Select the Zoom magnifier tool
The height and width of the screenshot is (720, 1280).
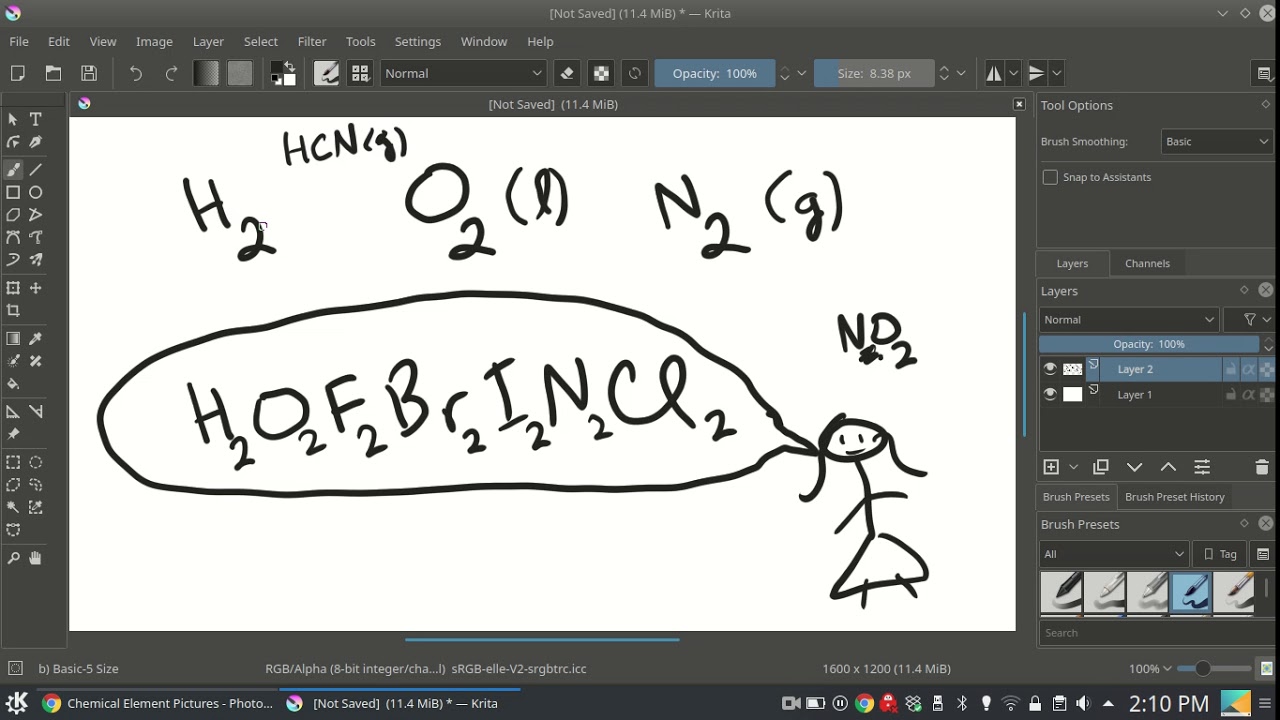(13, 558)
